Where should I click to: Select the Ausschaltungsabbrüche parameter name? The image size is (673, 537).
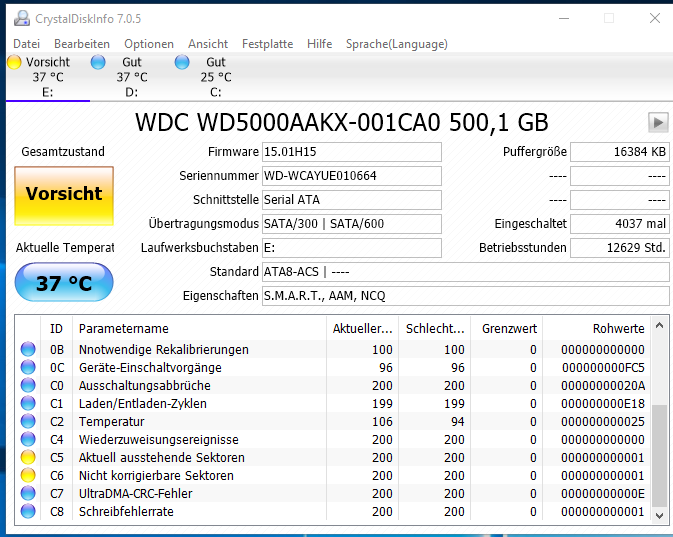click(x=145, y=386)
